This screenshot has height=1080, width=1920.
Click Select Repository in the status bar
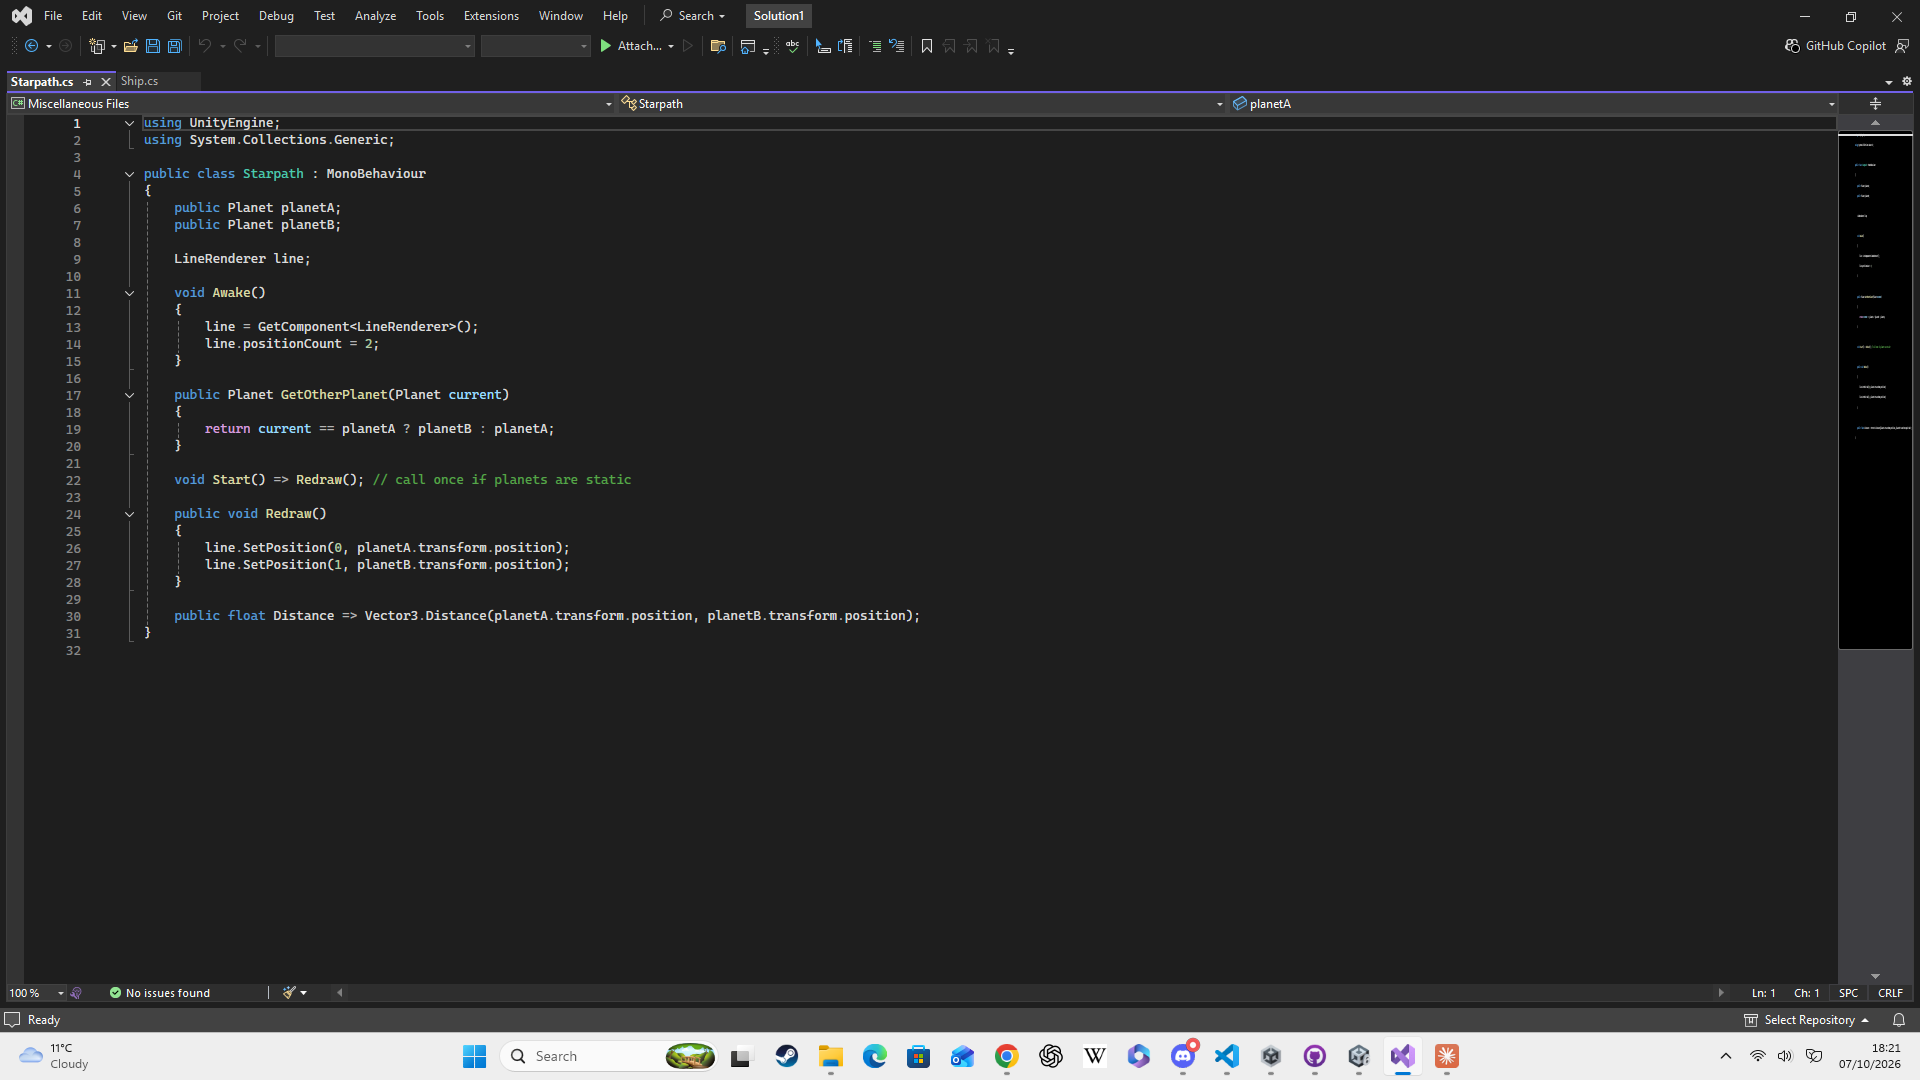(1807, 1020)
